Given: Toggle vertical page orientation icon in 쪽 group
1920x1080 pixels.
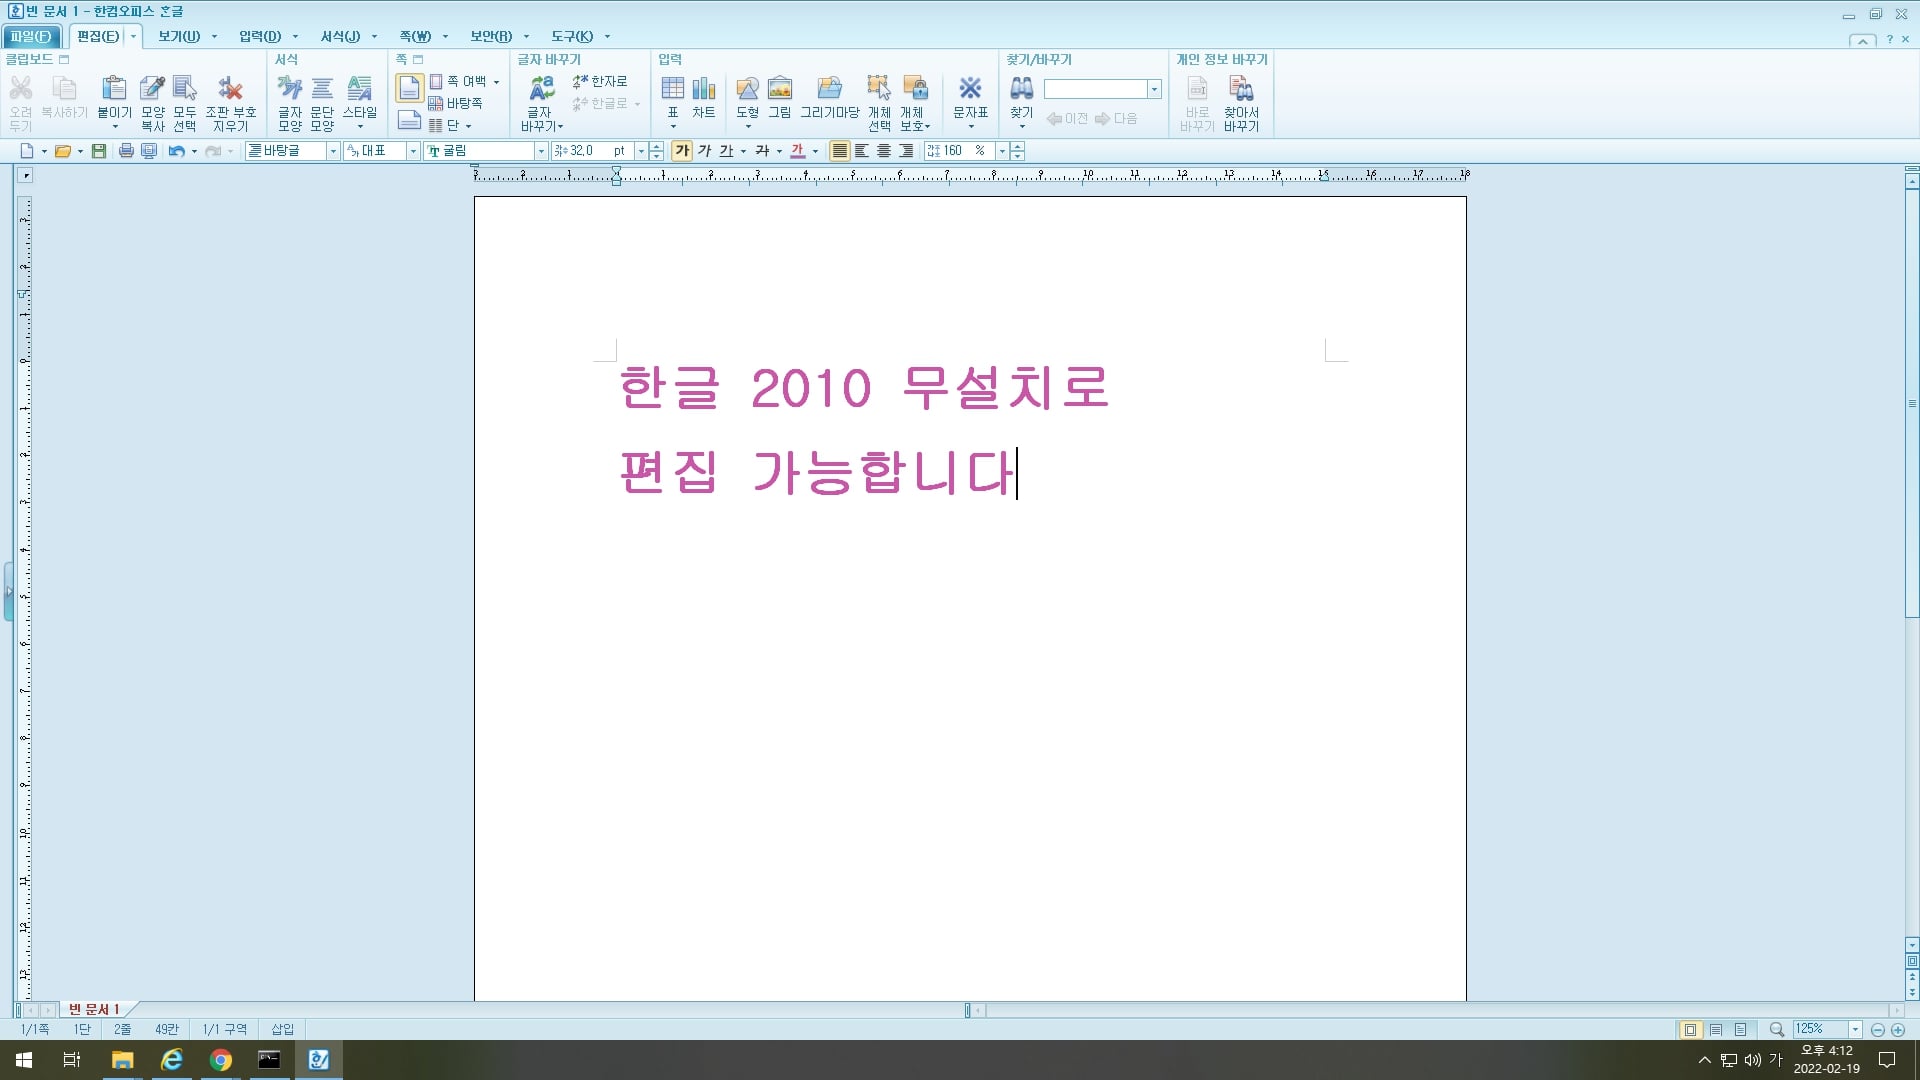Looking at the screenshot, I should [409, 88].
